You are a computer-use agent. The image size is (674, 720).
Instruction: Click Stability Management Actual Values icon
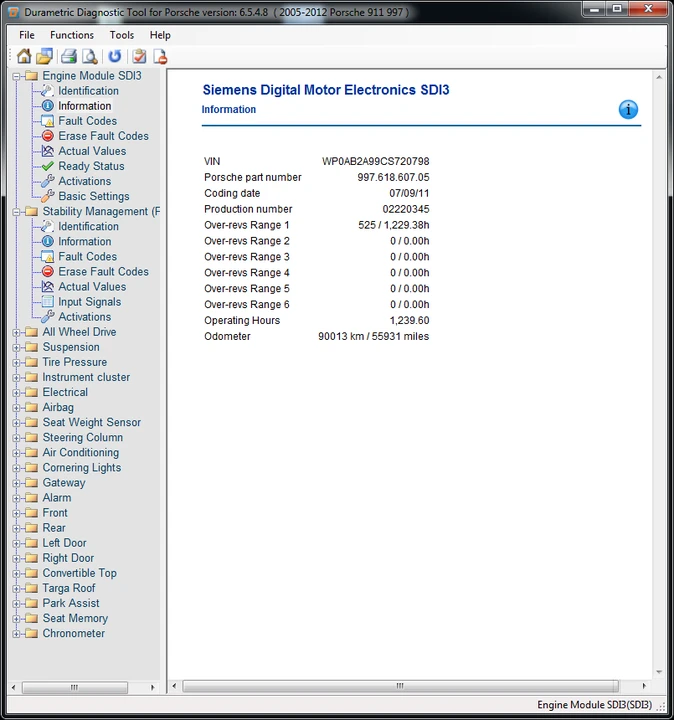(x=48, y=287)
